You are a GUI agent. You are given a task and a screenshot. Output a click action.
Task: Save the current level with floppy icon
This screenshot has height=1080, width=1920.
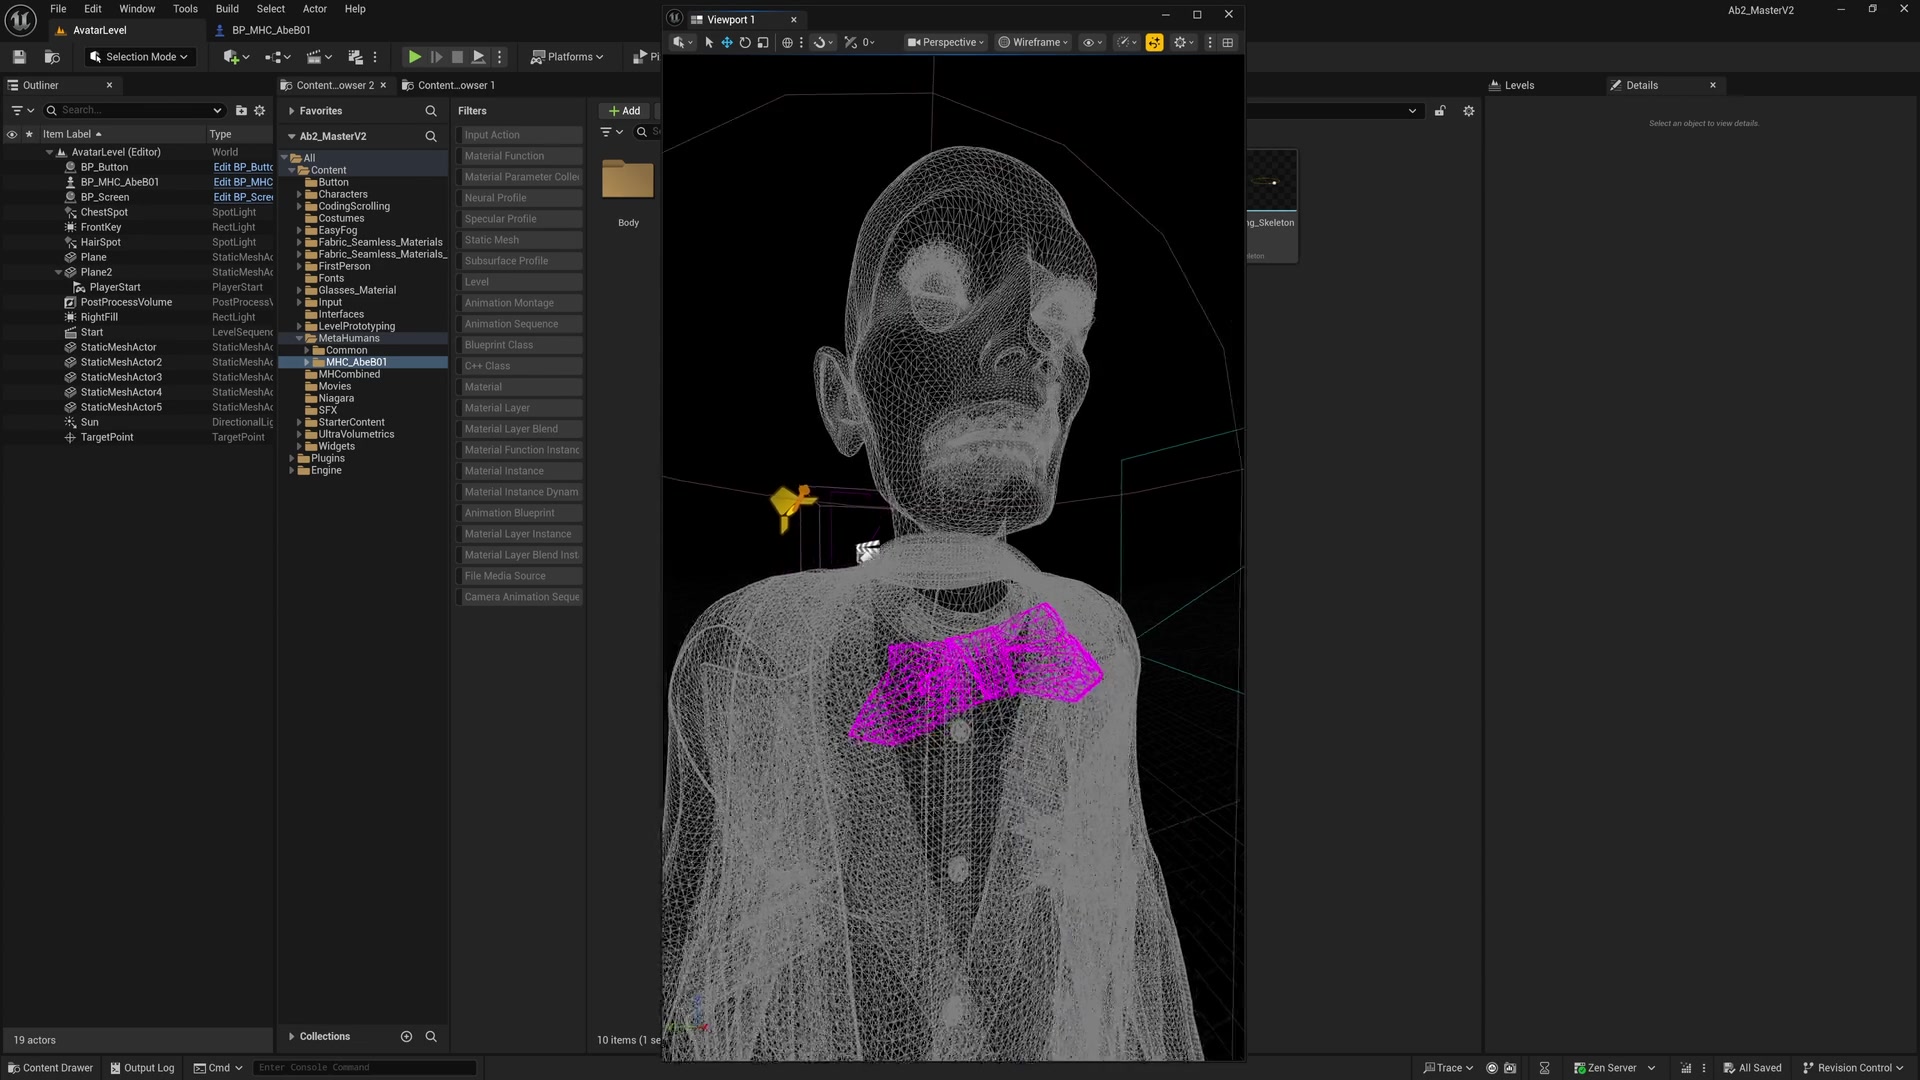click(x=19, y=57)
